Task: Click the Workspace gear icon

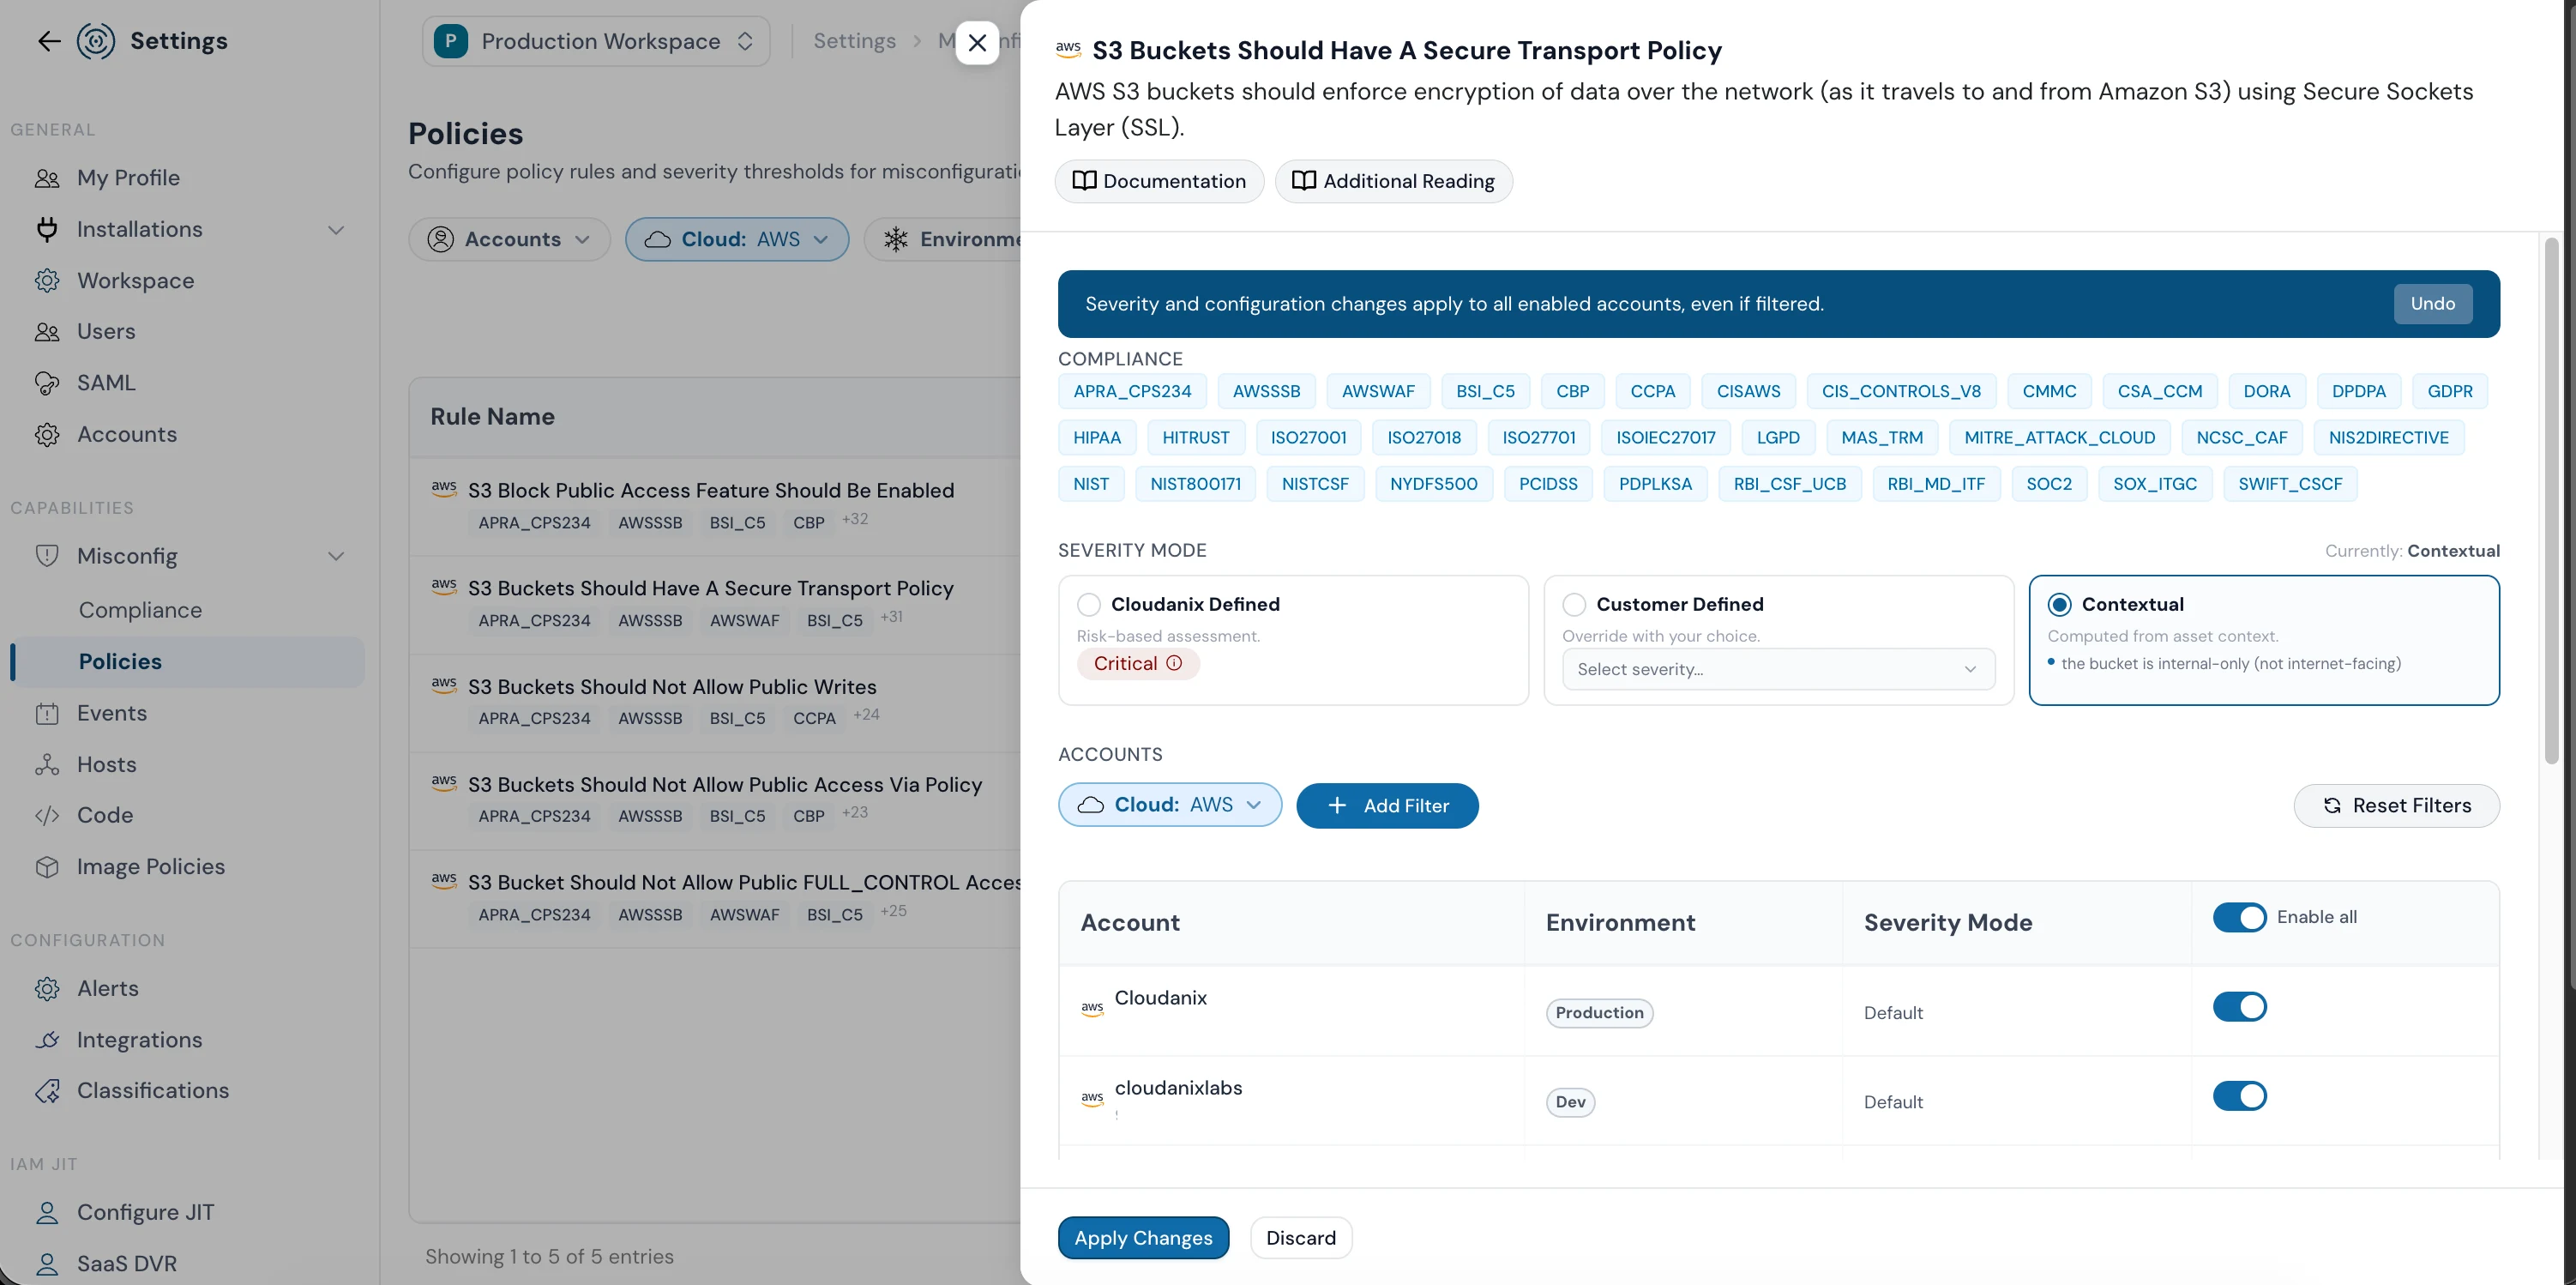Action: (x=47, y=281)
